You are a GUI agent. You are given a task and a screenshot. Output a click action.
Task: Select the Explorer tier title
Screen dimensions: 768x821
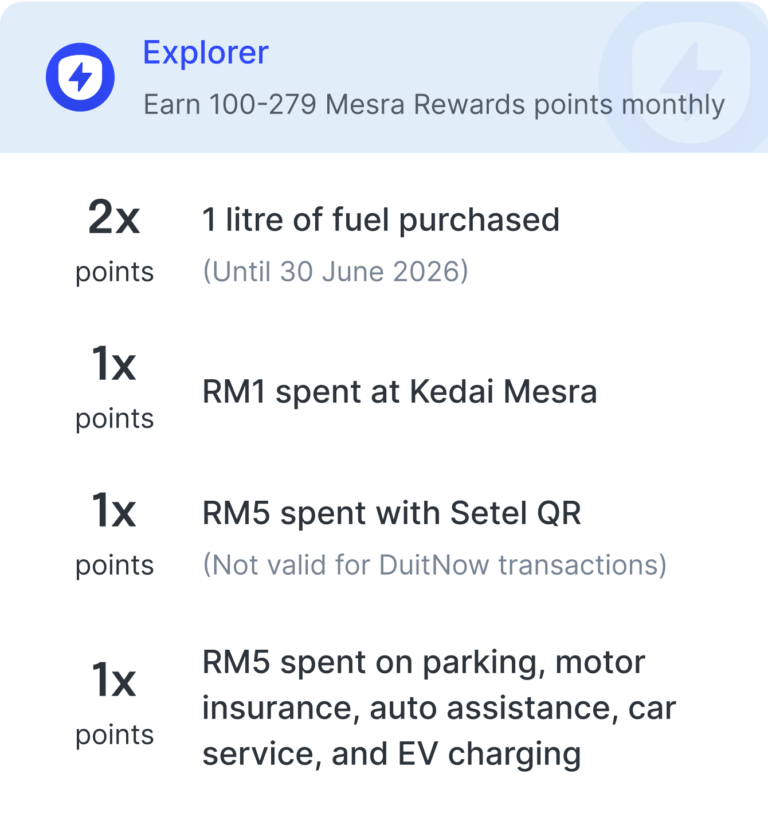click(x=205, y=52)
